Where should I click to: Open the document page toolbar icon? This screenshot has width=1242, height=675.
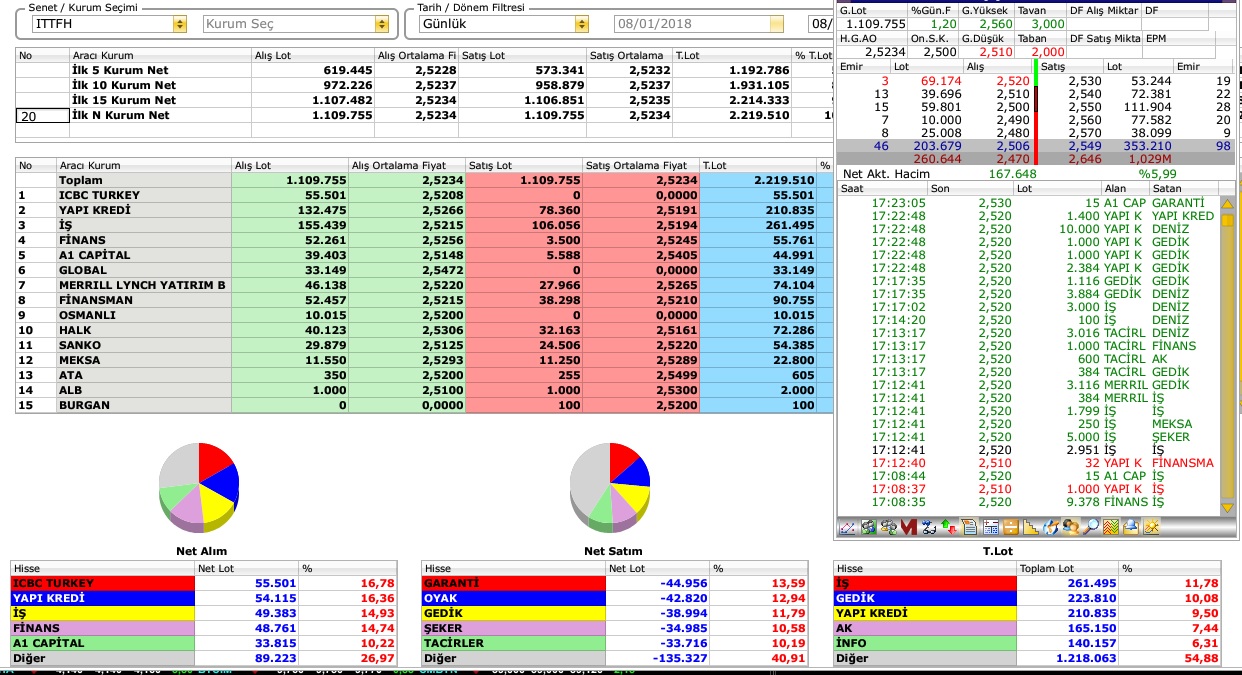(x=970, y=527)
